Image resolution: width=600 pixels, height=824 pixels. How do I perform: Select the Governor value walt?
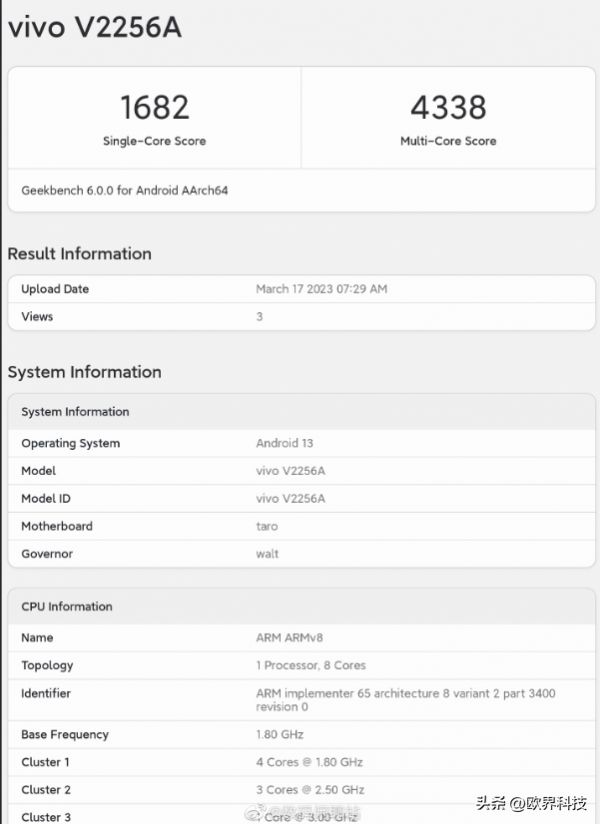(267, 554)
